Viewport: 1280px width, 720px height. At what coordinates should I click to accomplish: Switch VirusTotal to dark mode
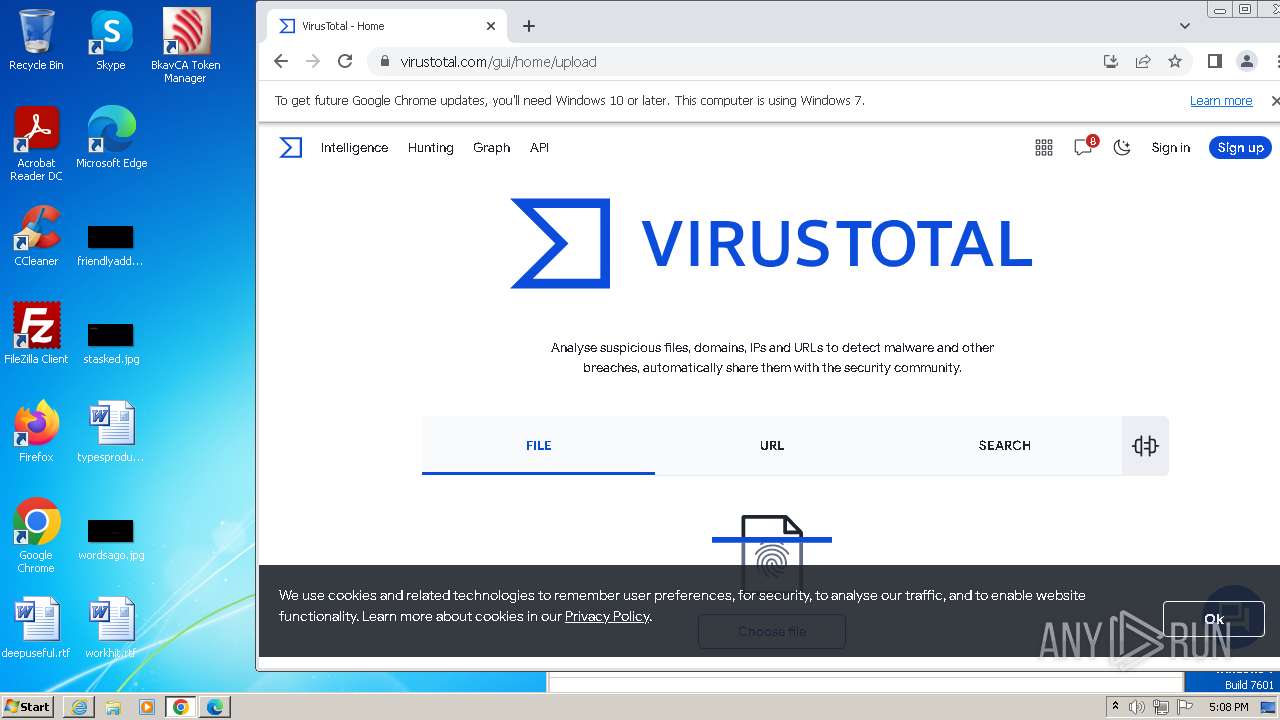(1122, 148)
